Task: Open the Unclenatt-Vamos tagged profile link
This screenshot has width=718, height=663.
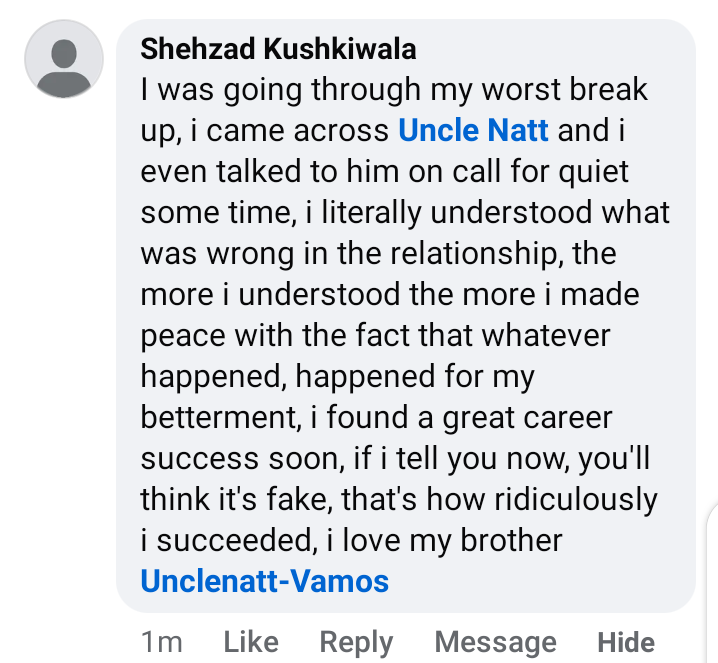Action: tap(265, 581)
